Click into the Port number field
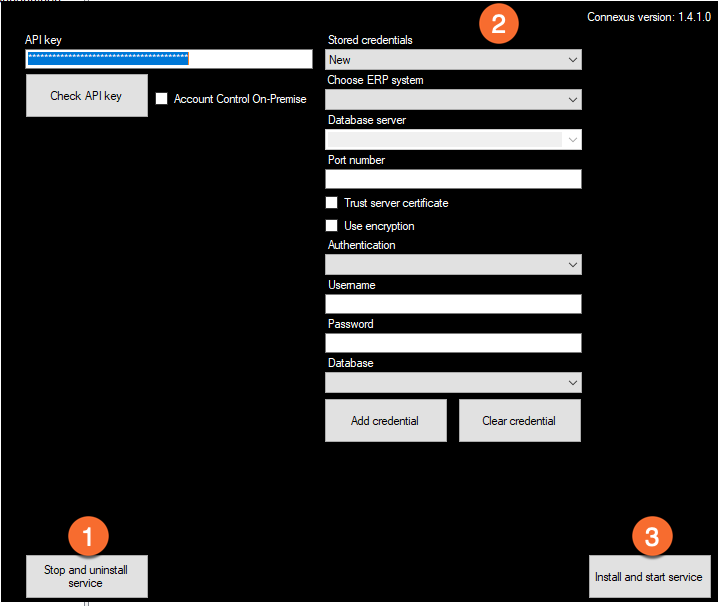 [x=453, y=179]
